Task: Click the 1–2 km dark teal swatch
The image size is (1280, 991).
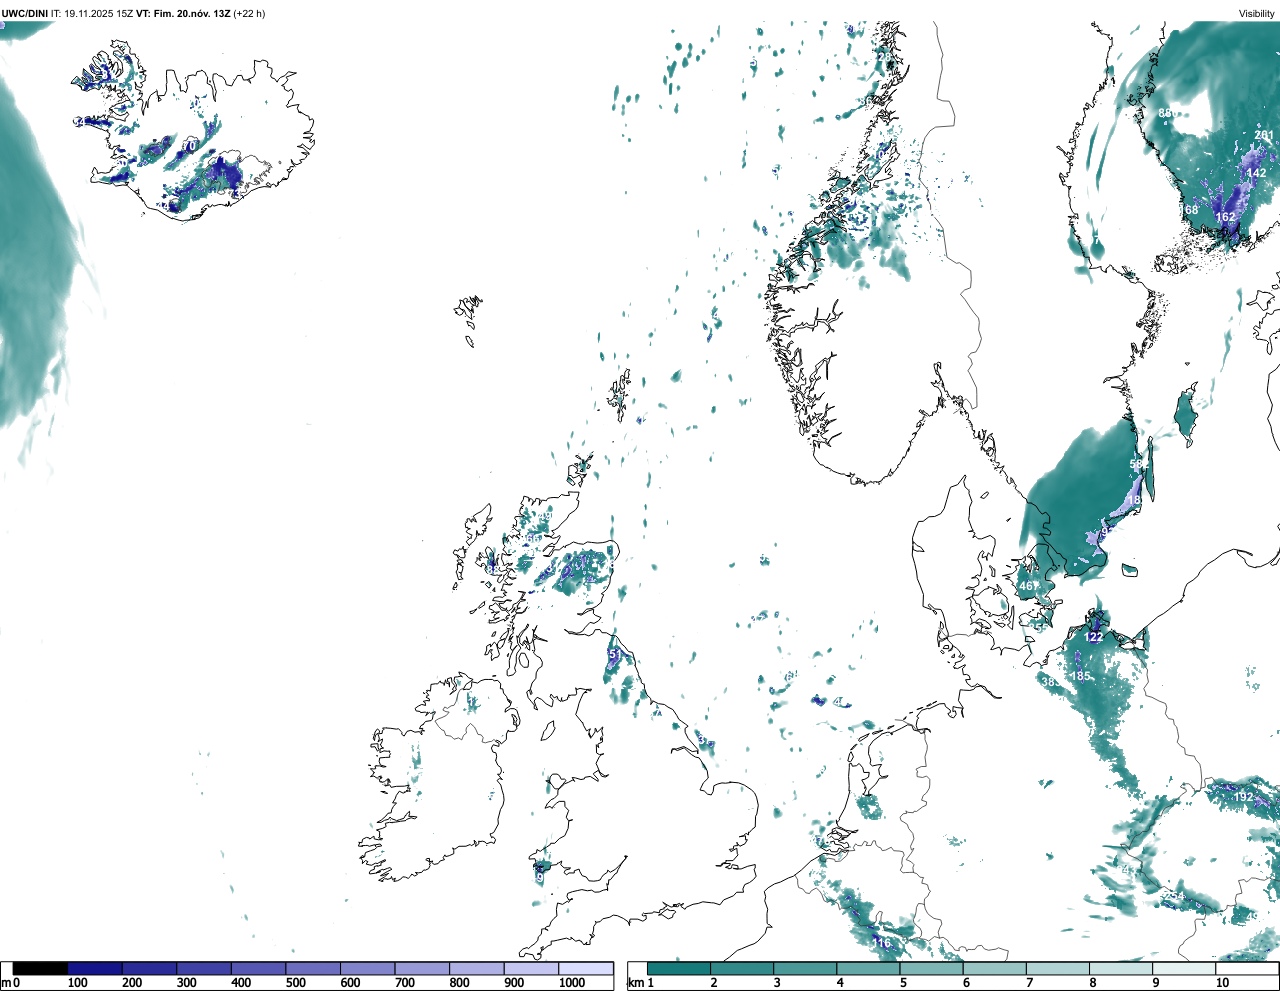Action: click(x=679, y=968)
